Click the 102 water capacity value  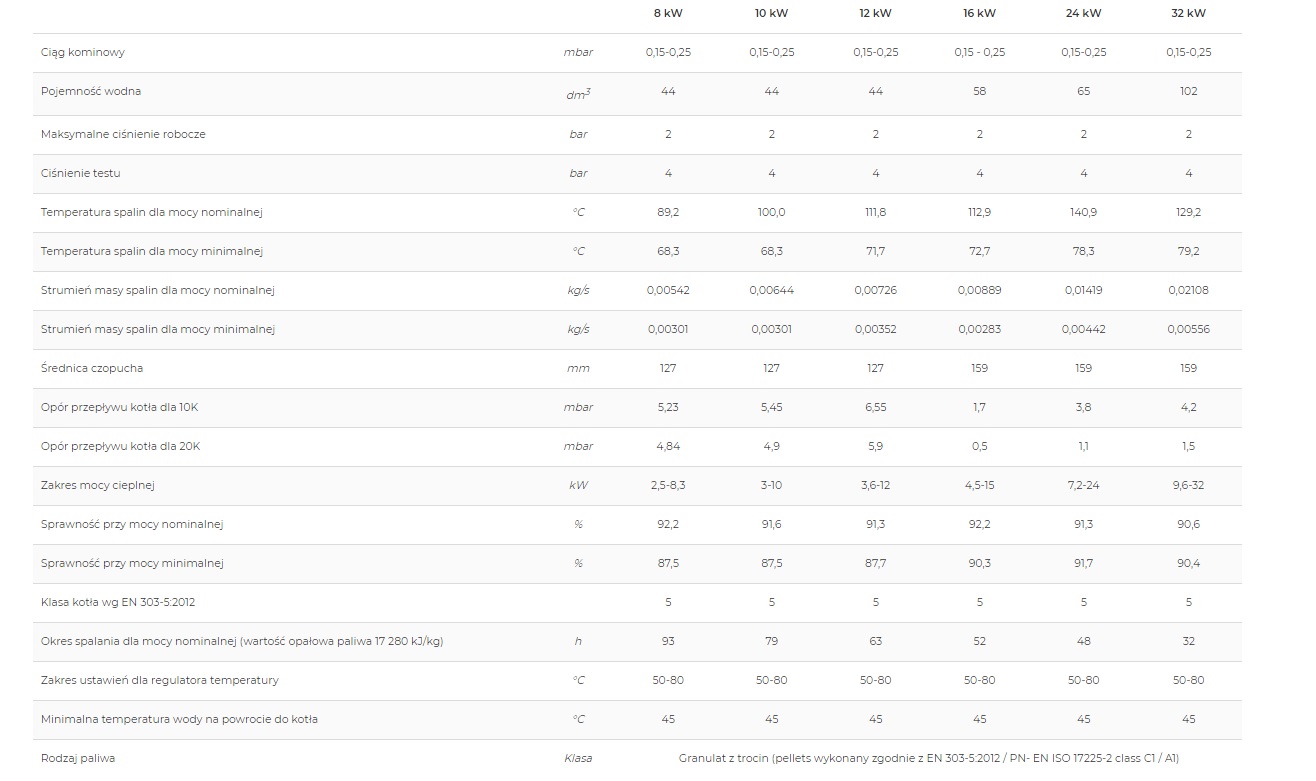[1188, 91]
